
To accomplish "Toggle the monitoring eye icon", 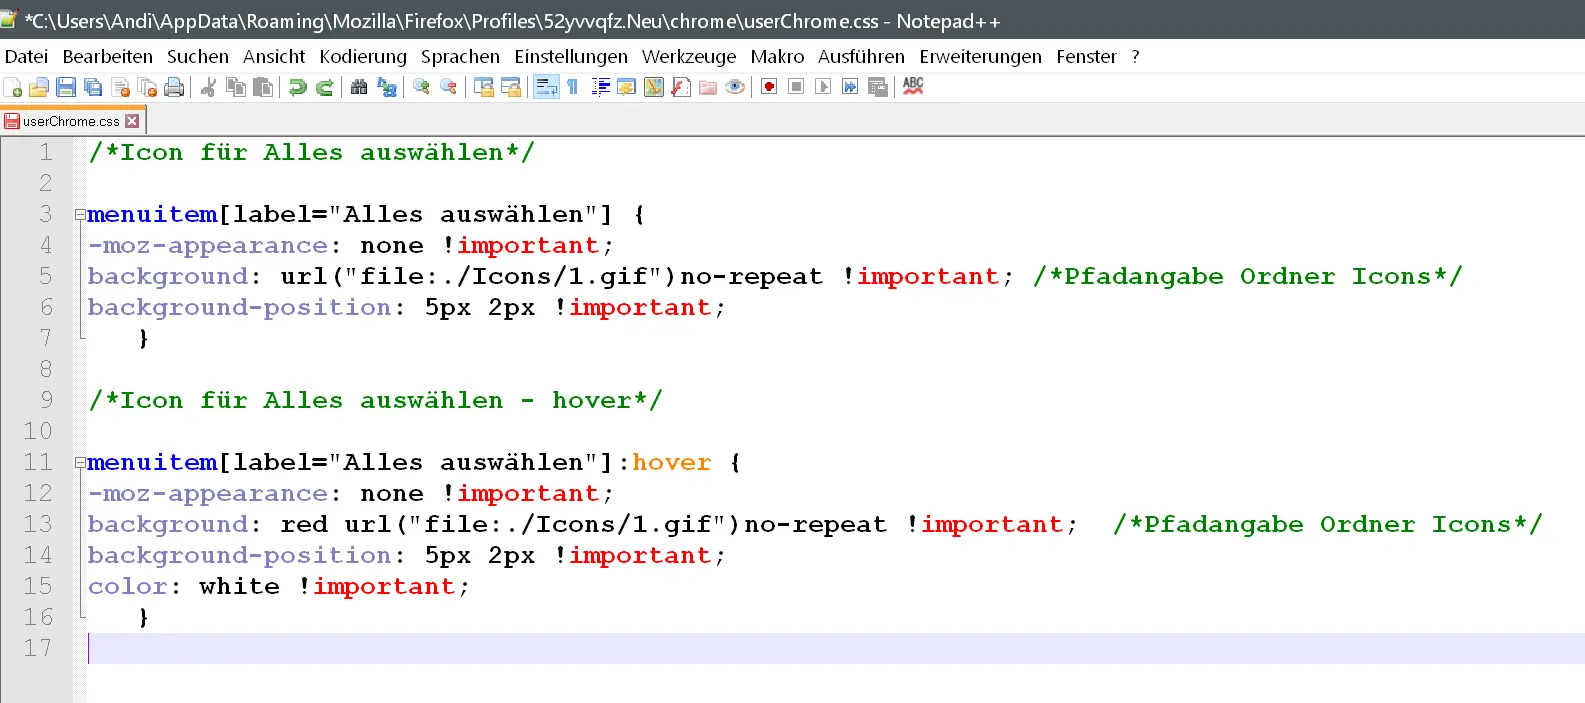I will 735,88.
